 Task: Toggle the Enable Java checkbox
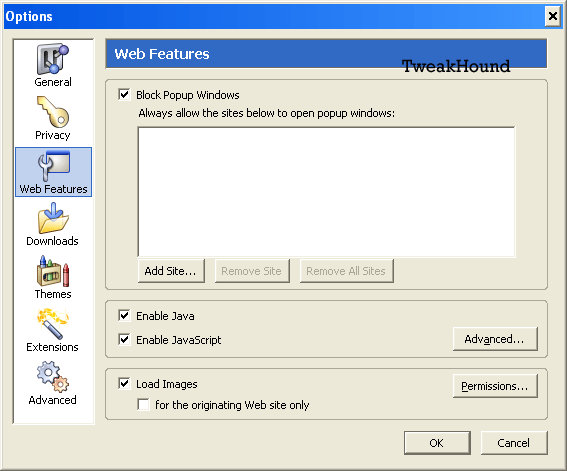pos(124,316)
